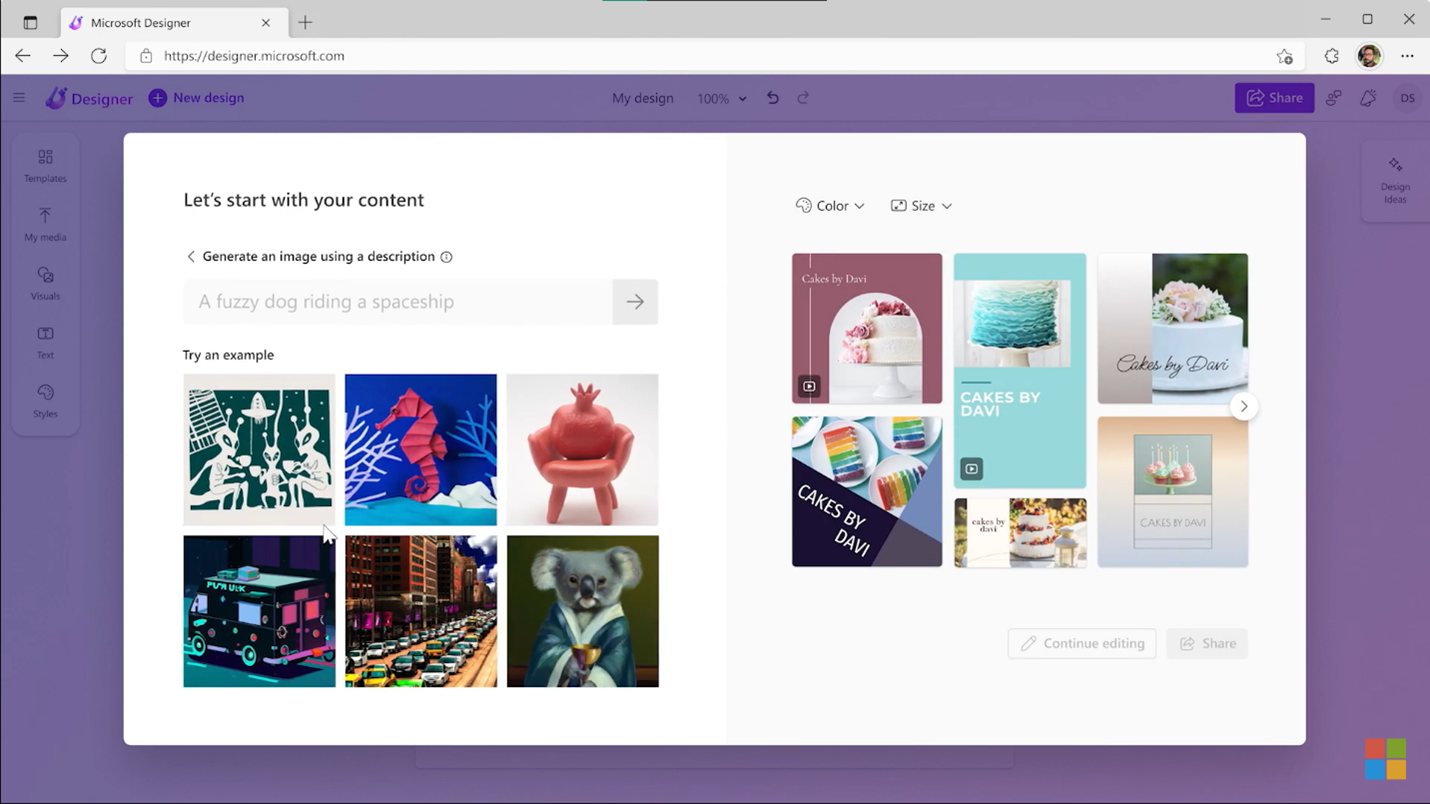
Task: Click the New design button
Action: [x=197, y=98]
